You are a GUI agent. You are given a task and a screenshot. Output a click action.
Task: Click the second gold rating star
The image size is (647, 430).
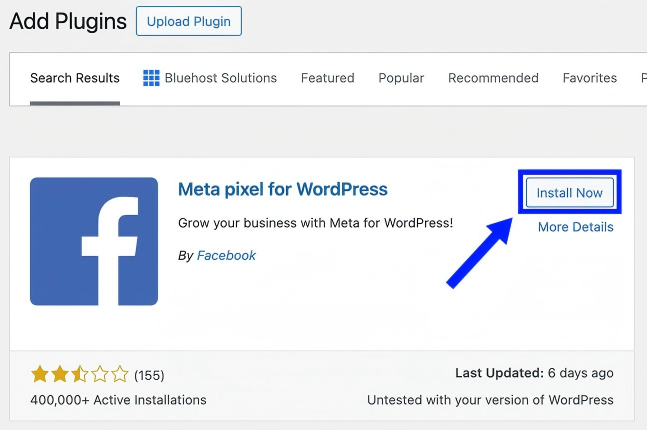[60, 375]
